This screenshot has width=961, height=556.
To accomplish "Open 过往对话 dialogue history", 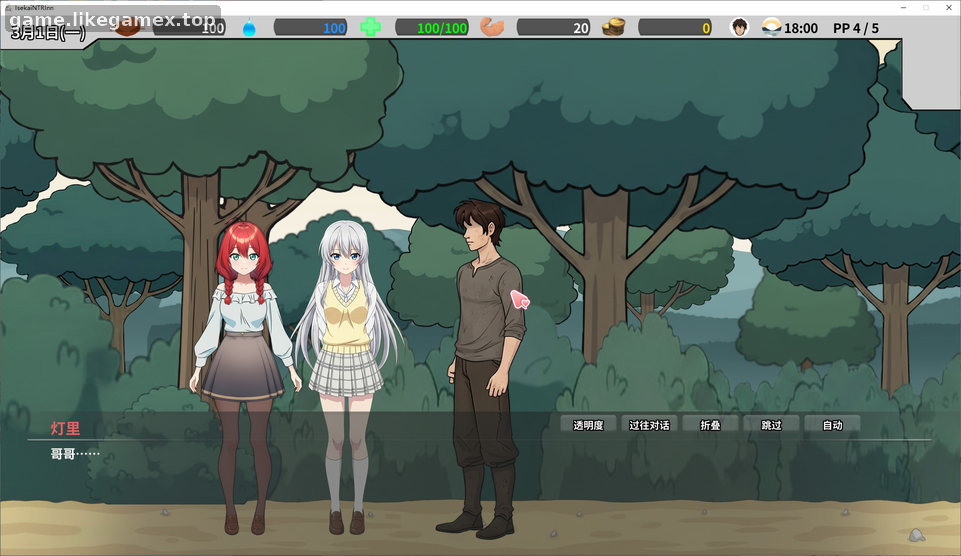I will [x=649, y=425].
